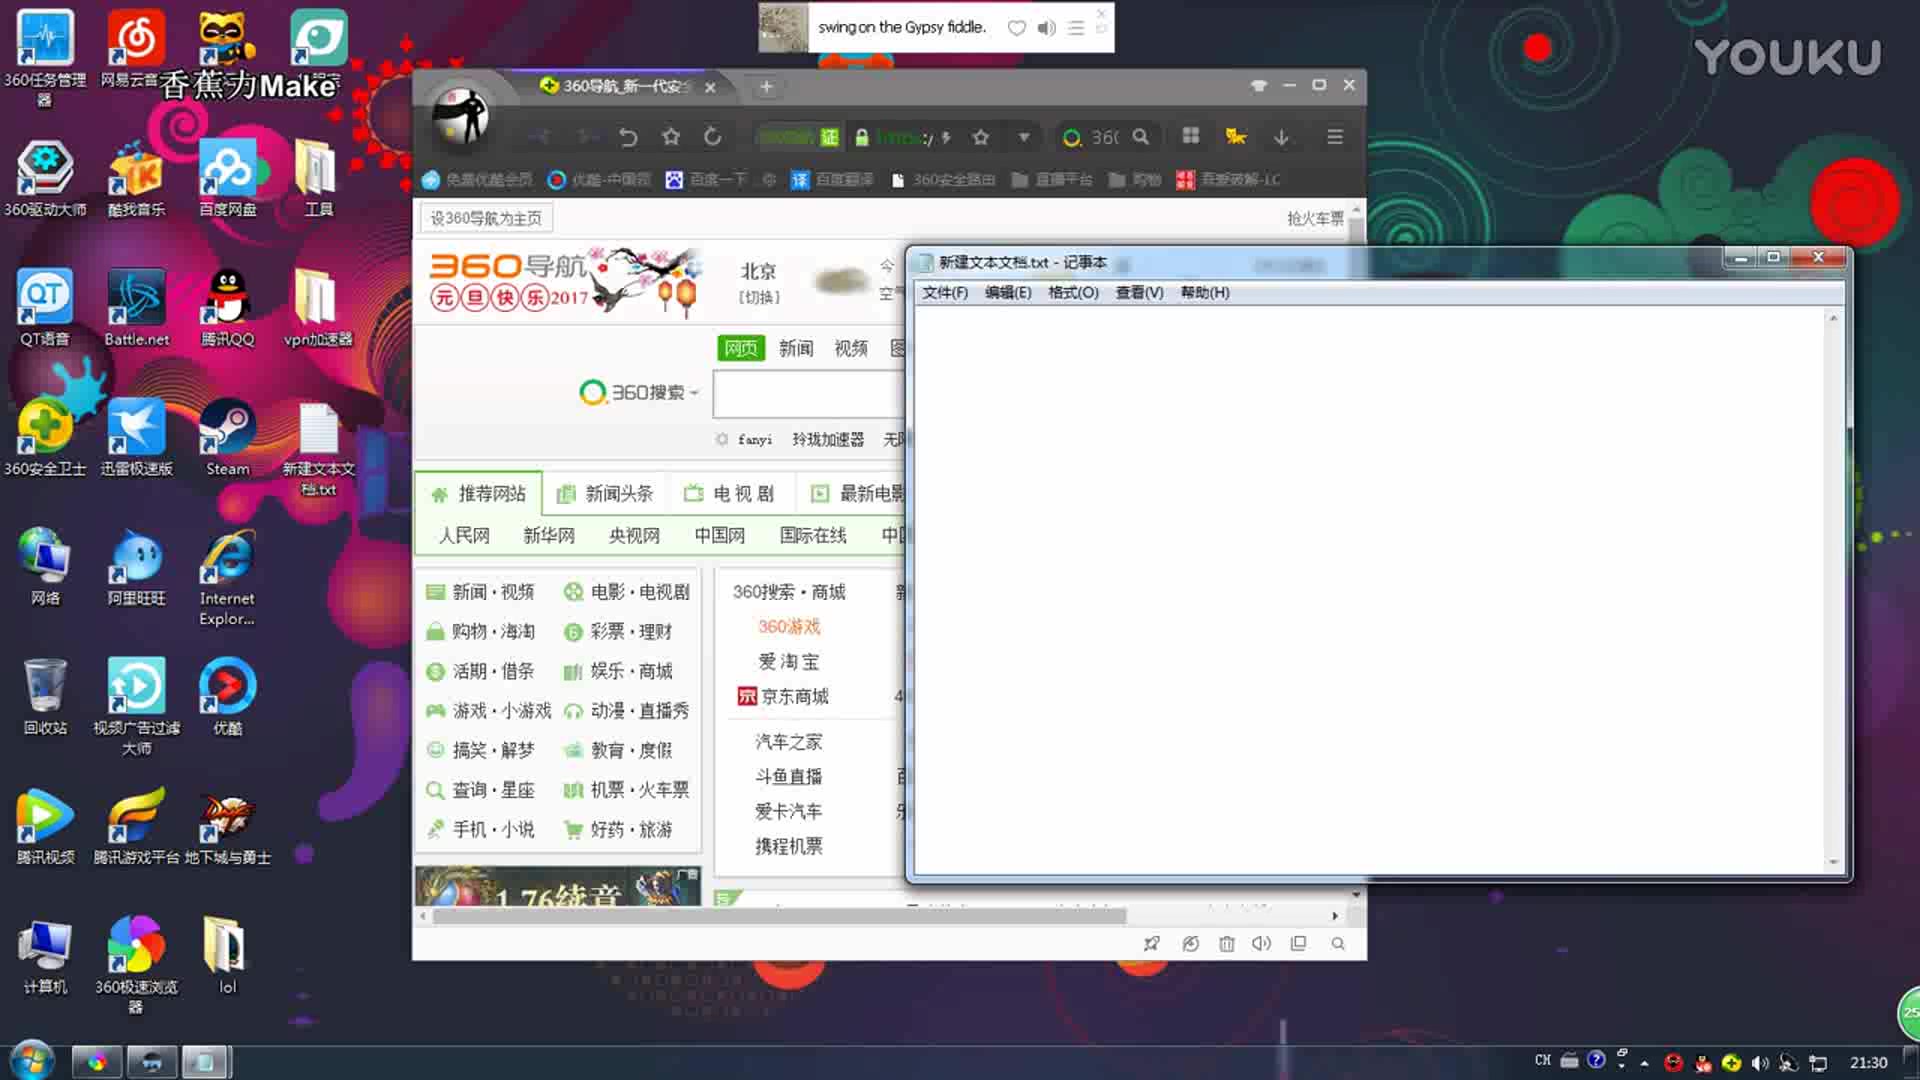
Task: Open the 央视网 link
Action: click(634, 535)
